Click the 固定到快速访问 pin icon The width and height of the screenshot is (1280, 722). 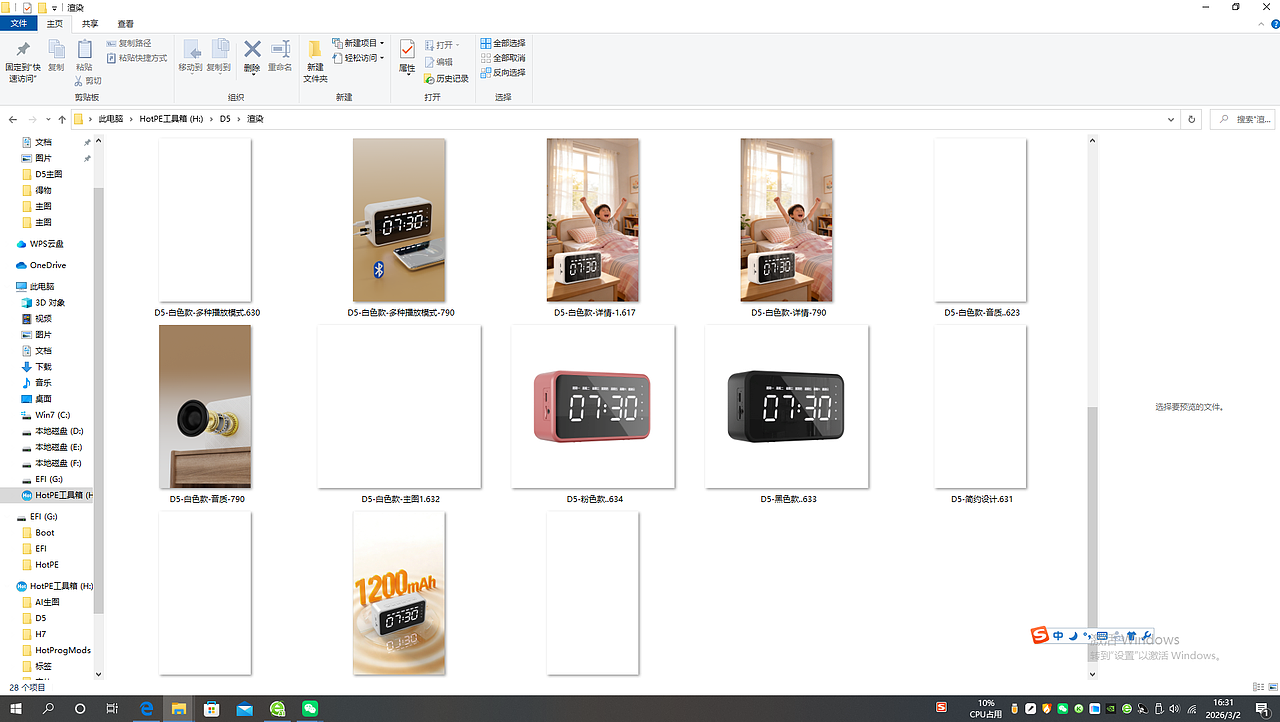[22, 50]
